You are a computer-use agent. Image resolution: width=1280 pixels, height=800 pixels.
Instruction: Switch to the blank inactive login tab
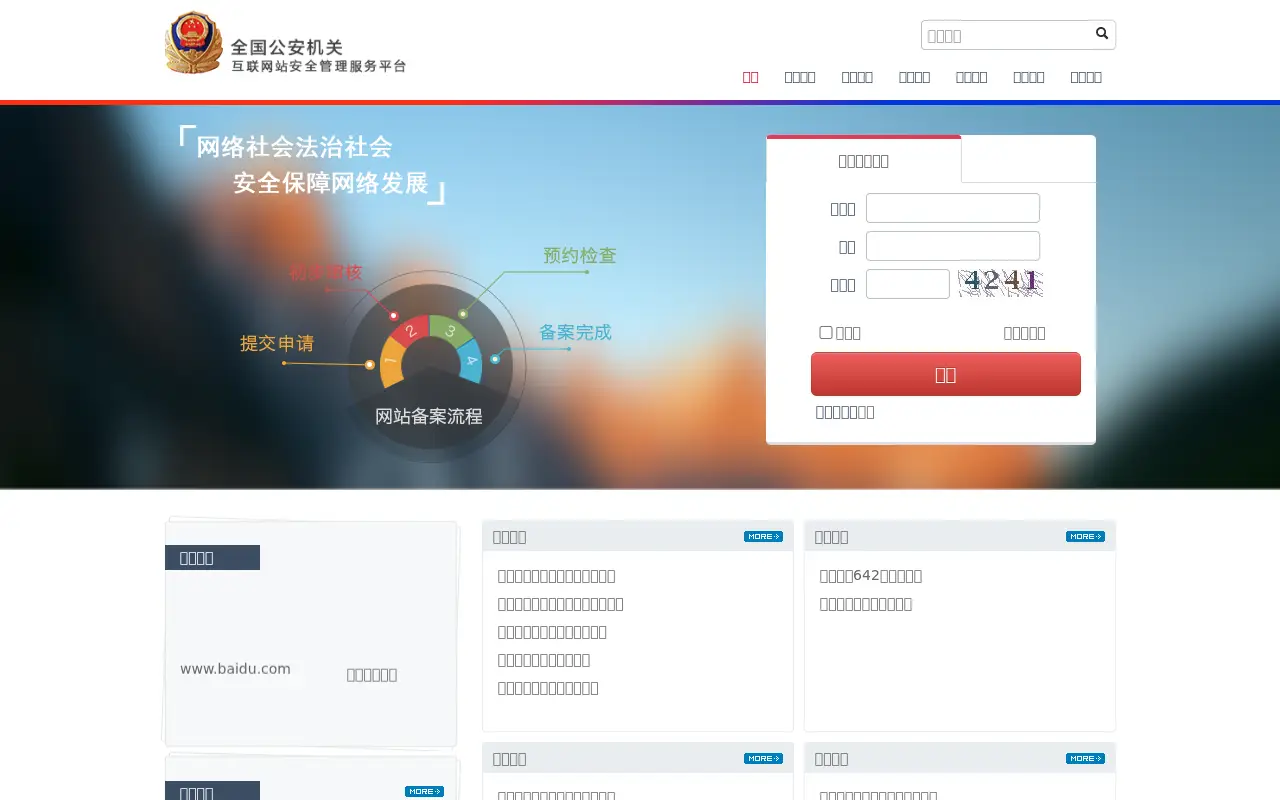(1028, 160)
